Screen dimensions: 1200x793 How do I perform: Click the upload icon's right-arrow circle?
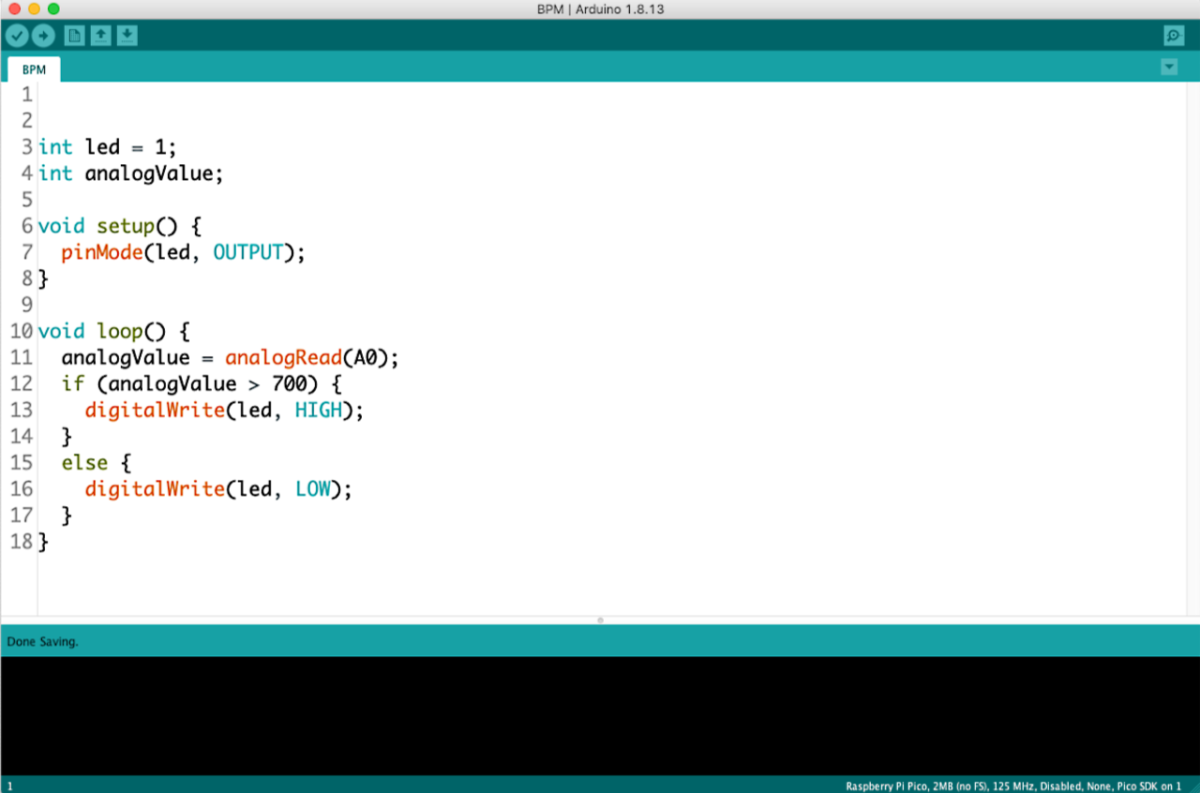coord(44,35)
